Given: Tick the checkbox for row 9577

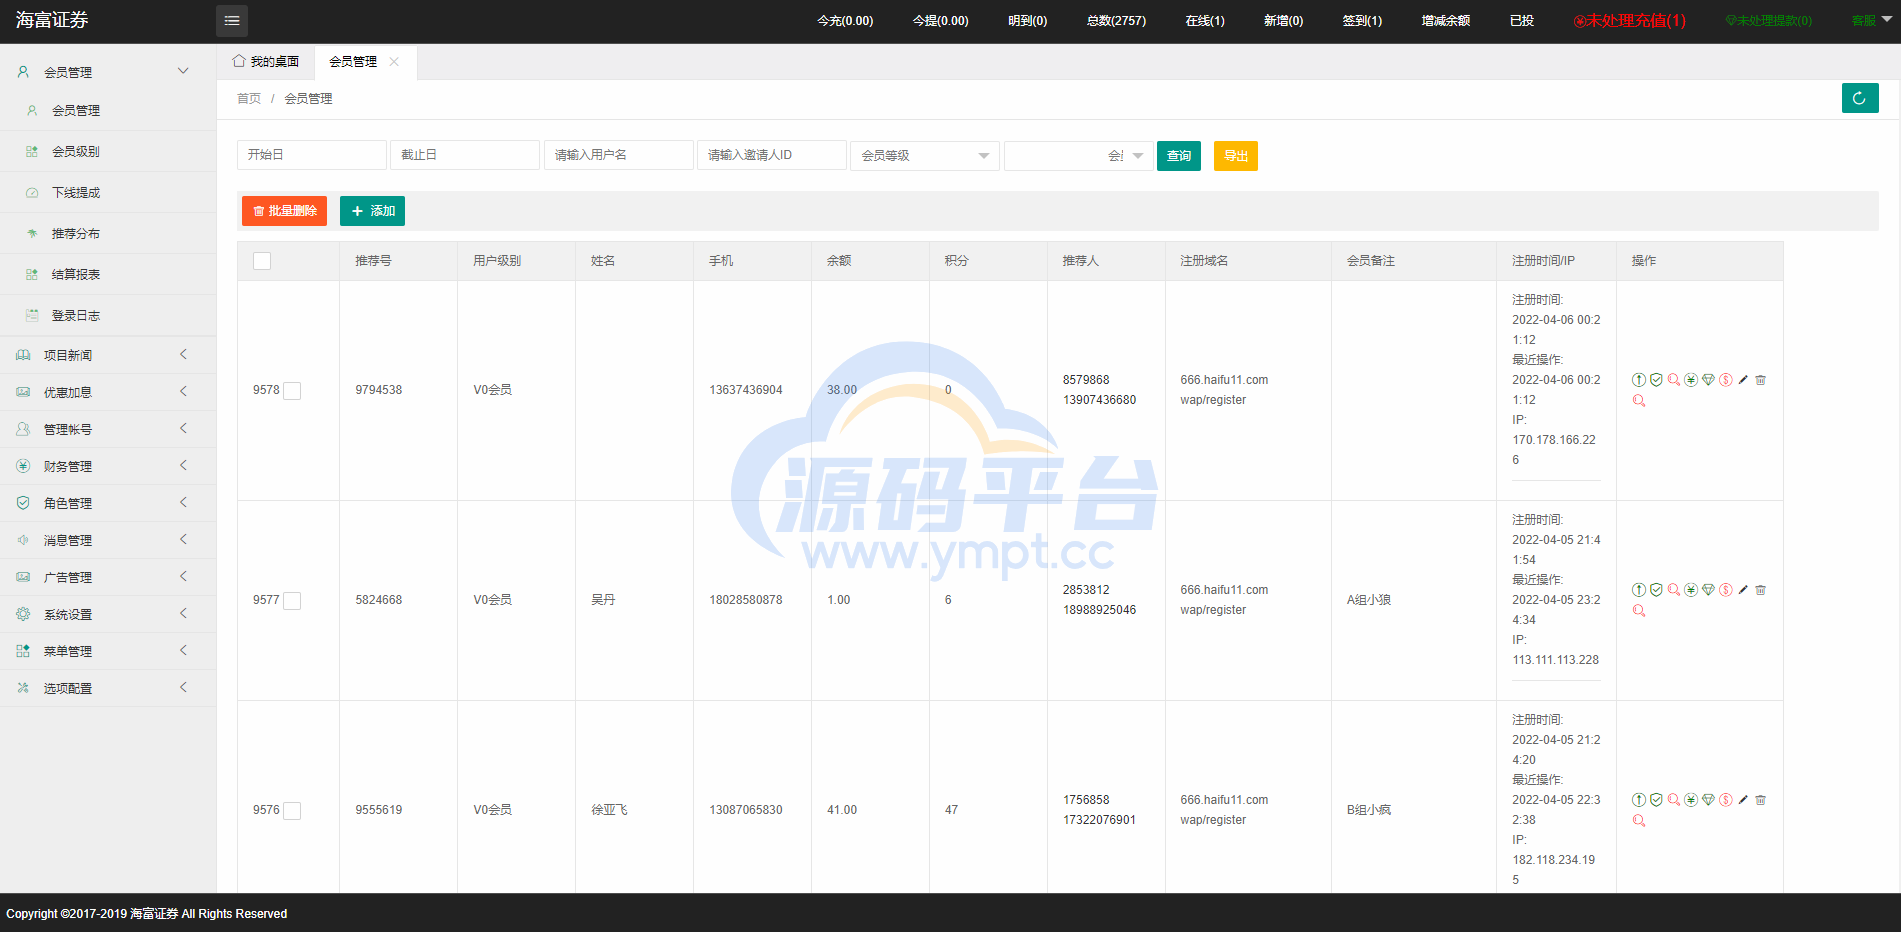Looking at the screenshot, I should [x=292, y=601].
